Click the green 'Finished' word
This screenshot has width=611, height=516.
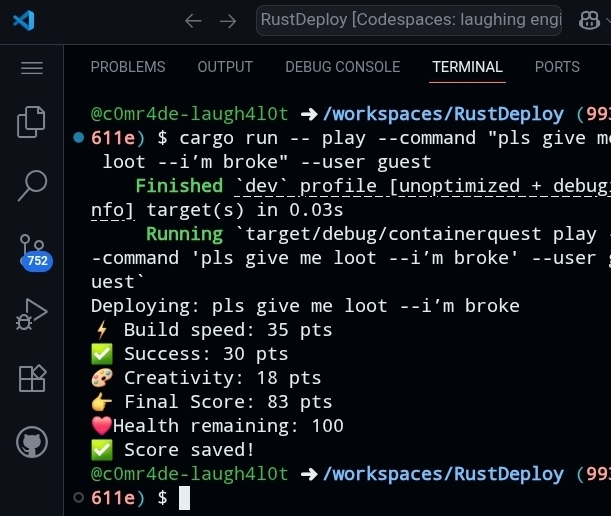click(x=179, y=186)
